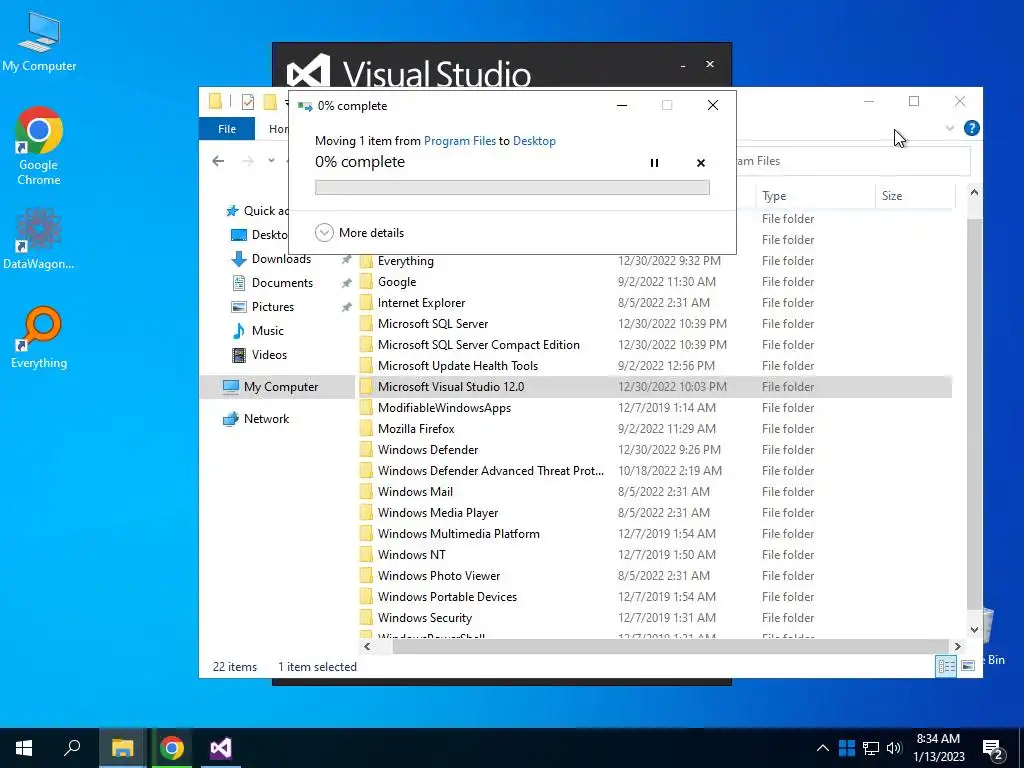The height and width of the screenshot is (768, 1024).
Task: Open the notification center
Action: 993,748
